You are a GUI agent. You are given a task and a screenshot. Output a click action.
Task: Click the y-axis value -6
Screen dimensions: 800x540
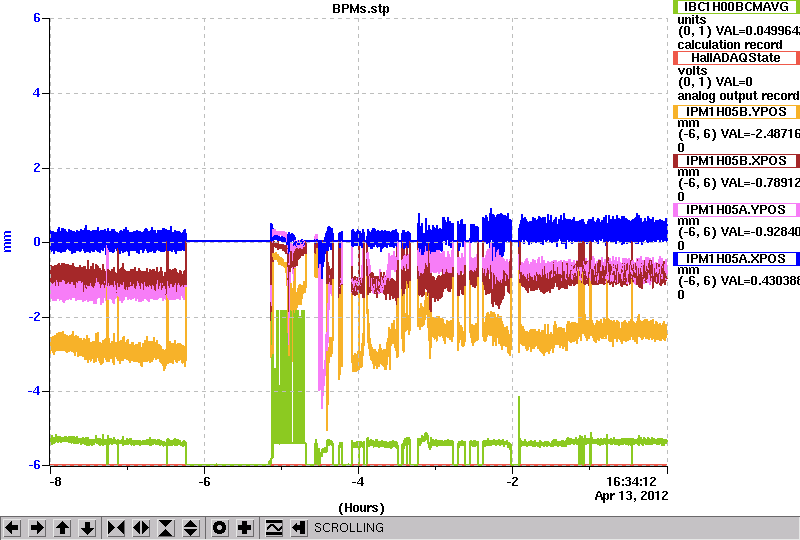[x=34, y=465]
